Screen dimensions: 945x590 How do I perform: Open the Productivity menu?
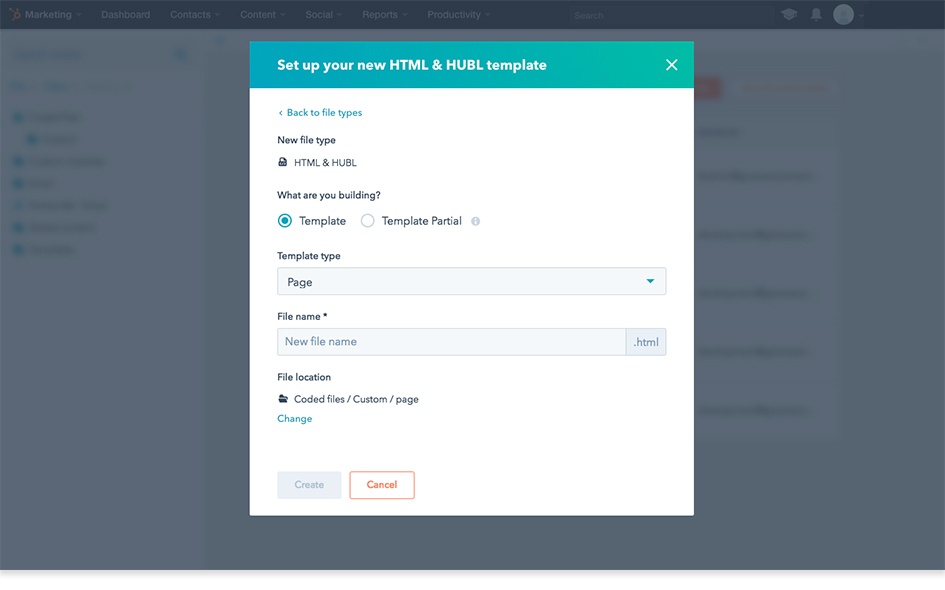click(x=459, y=14)
